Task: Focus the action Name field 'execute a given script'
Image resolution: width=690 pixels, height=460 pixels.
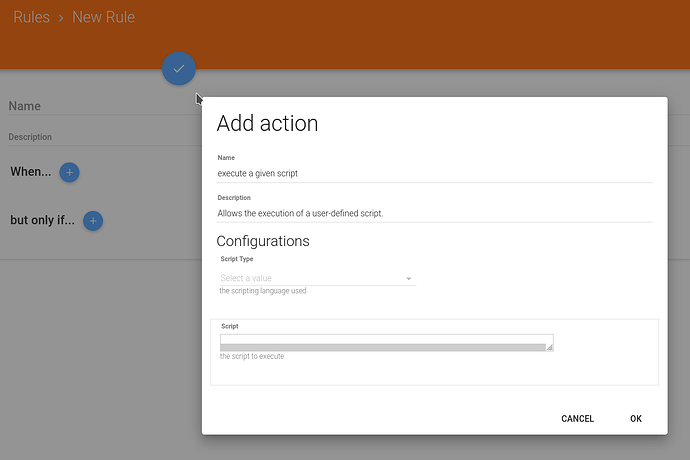Action: (x=434, y=173)
